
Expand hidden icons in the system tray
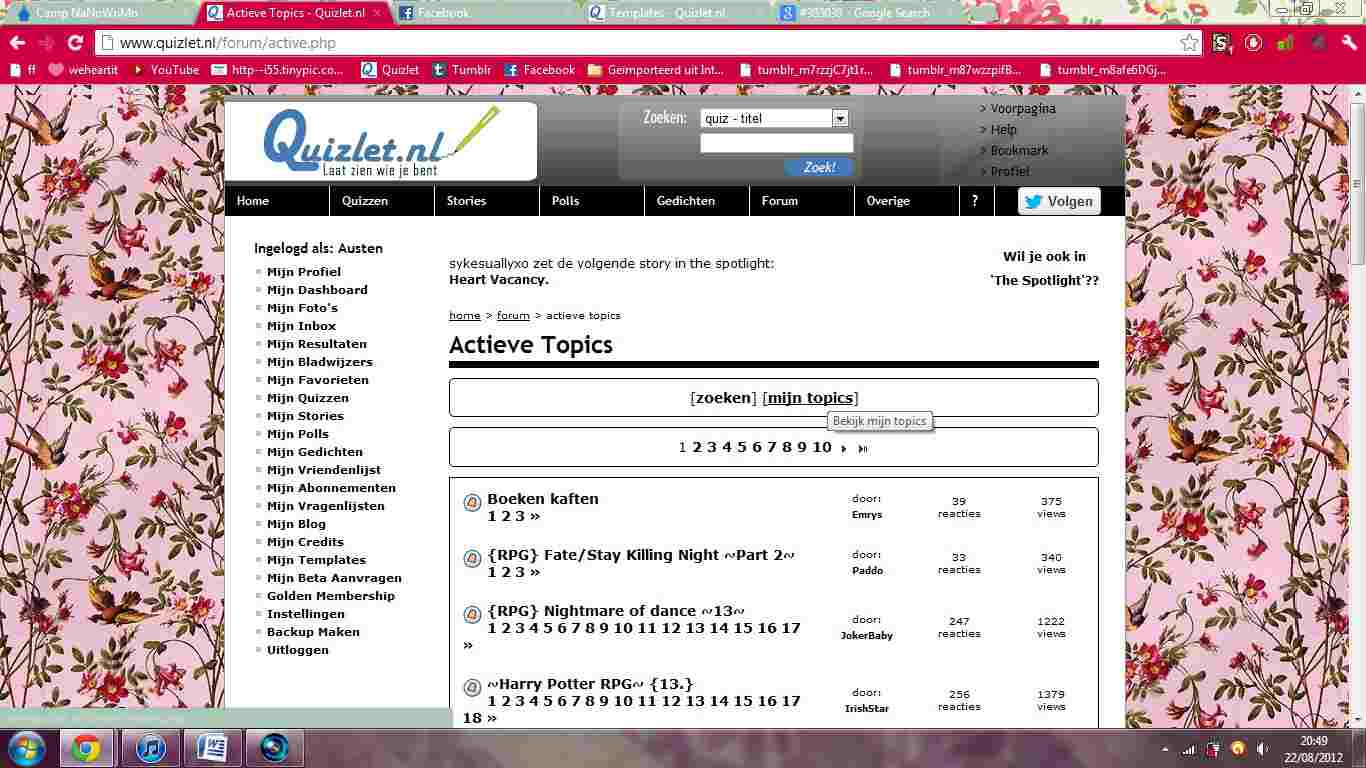pyautogui.click(x=1165, y=747)
